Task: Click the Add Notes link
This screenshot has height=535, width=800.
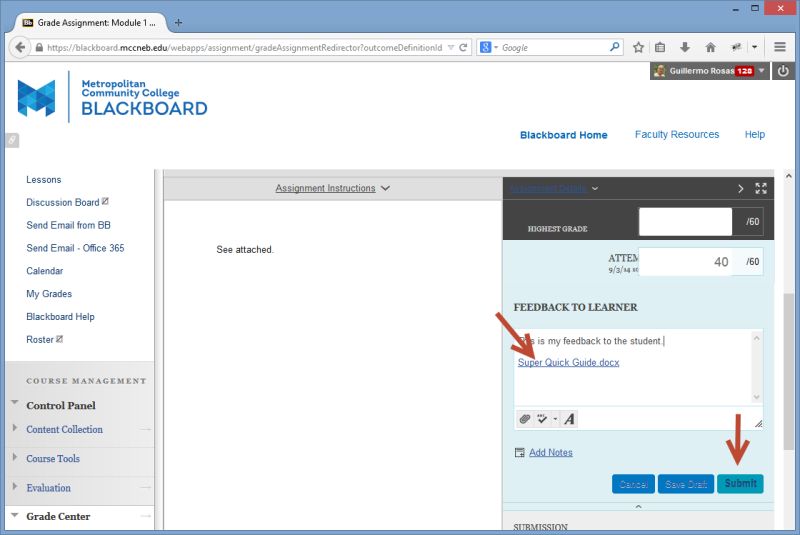Action: (551, 452)
